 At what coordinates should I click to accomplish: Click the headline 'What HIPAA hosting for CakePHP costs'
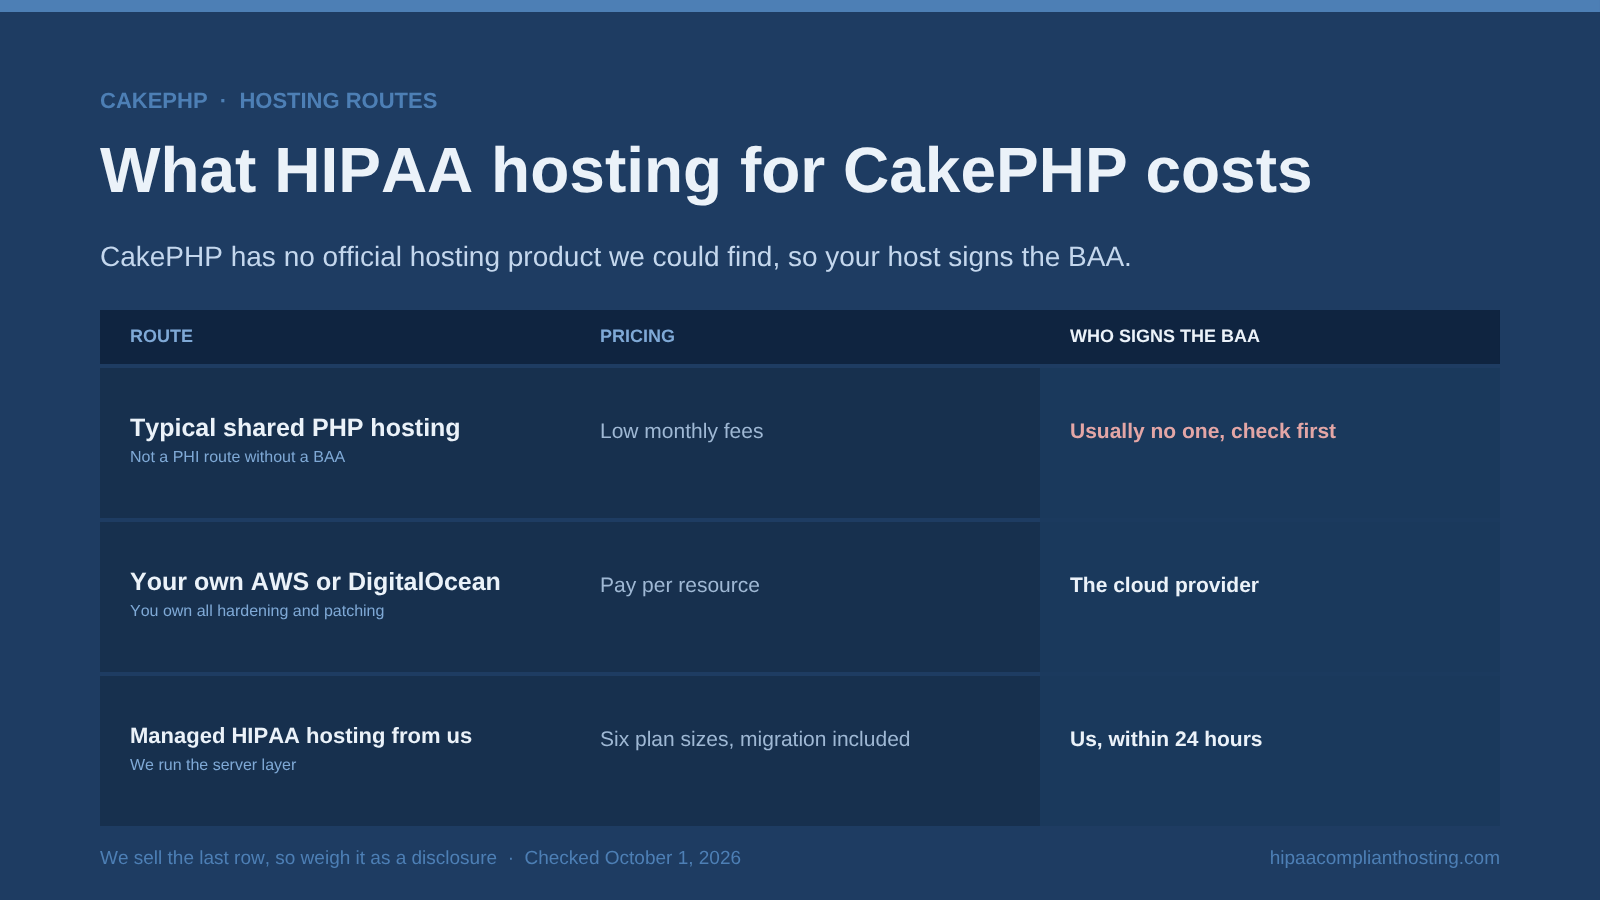point(706,170)
